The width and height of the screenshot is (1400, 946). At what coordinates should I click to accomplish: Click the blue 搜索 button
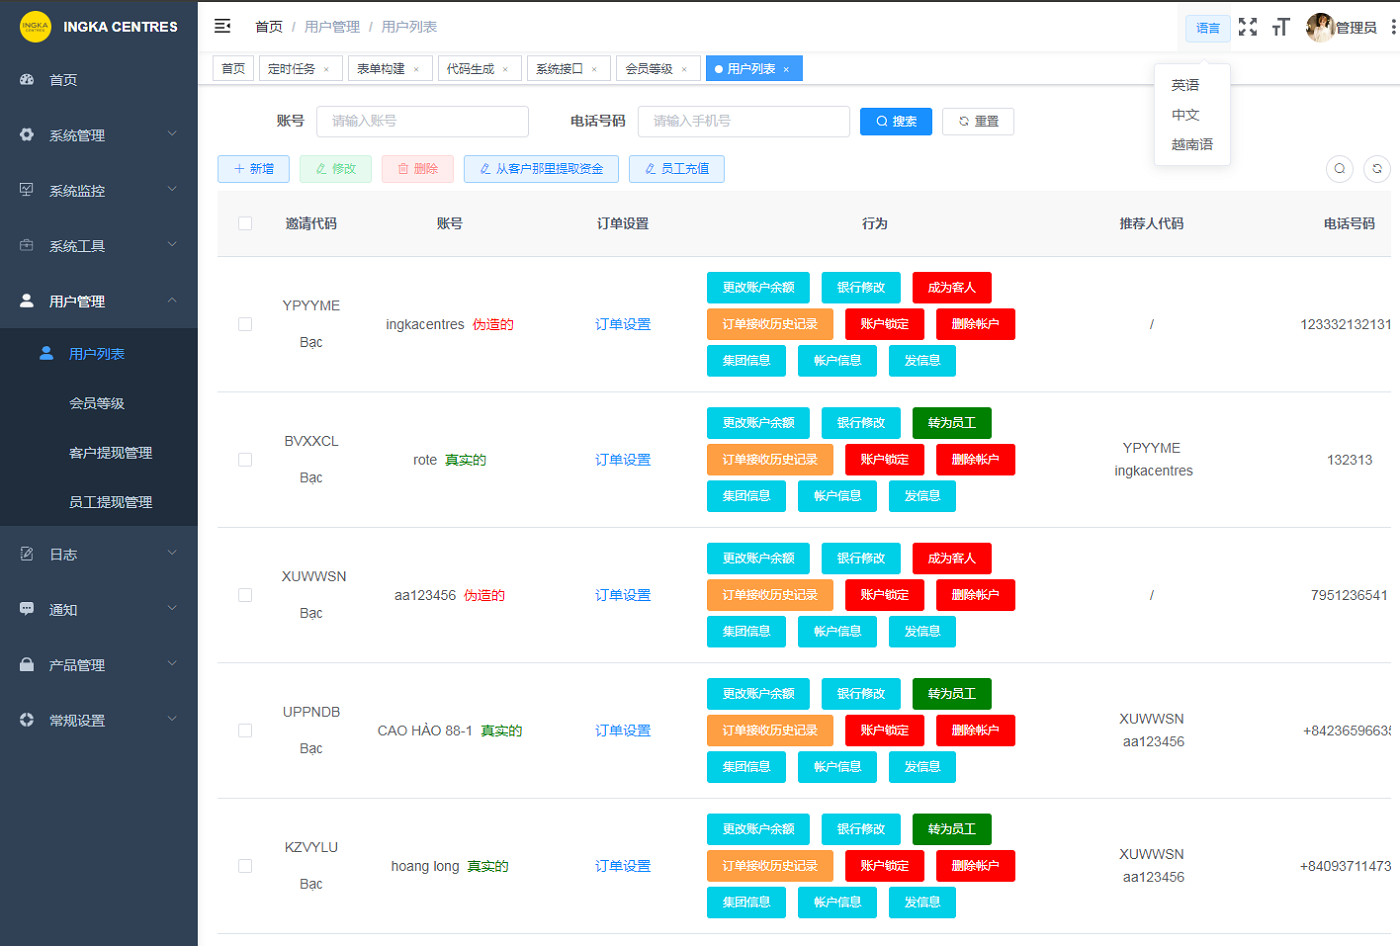tap(895, 121)
